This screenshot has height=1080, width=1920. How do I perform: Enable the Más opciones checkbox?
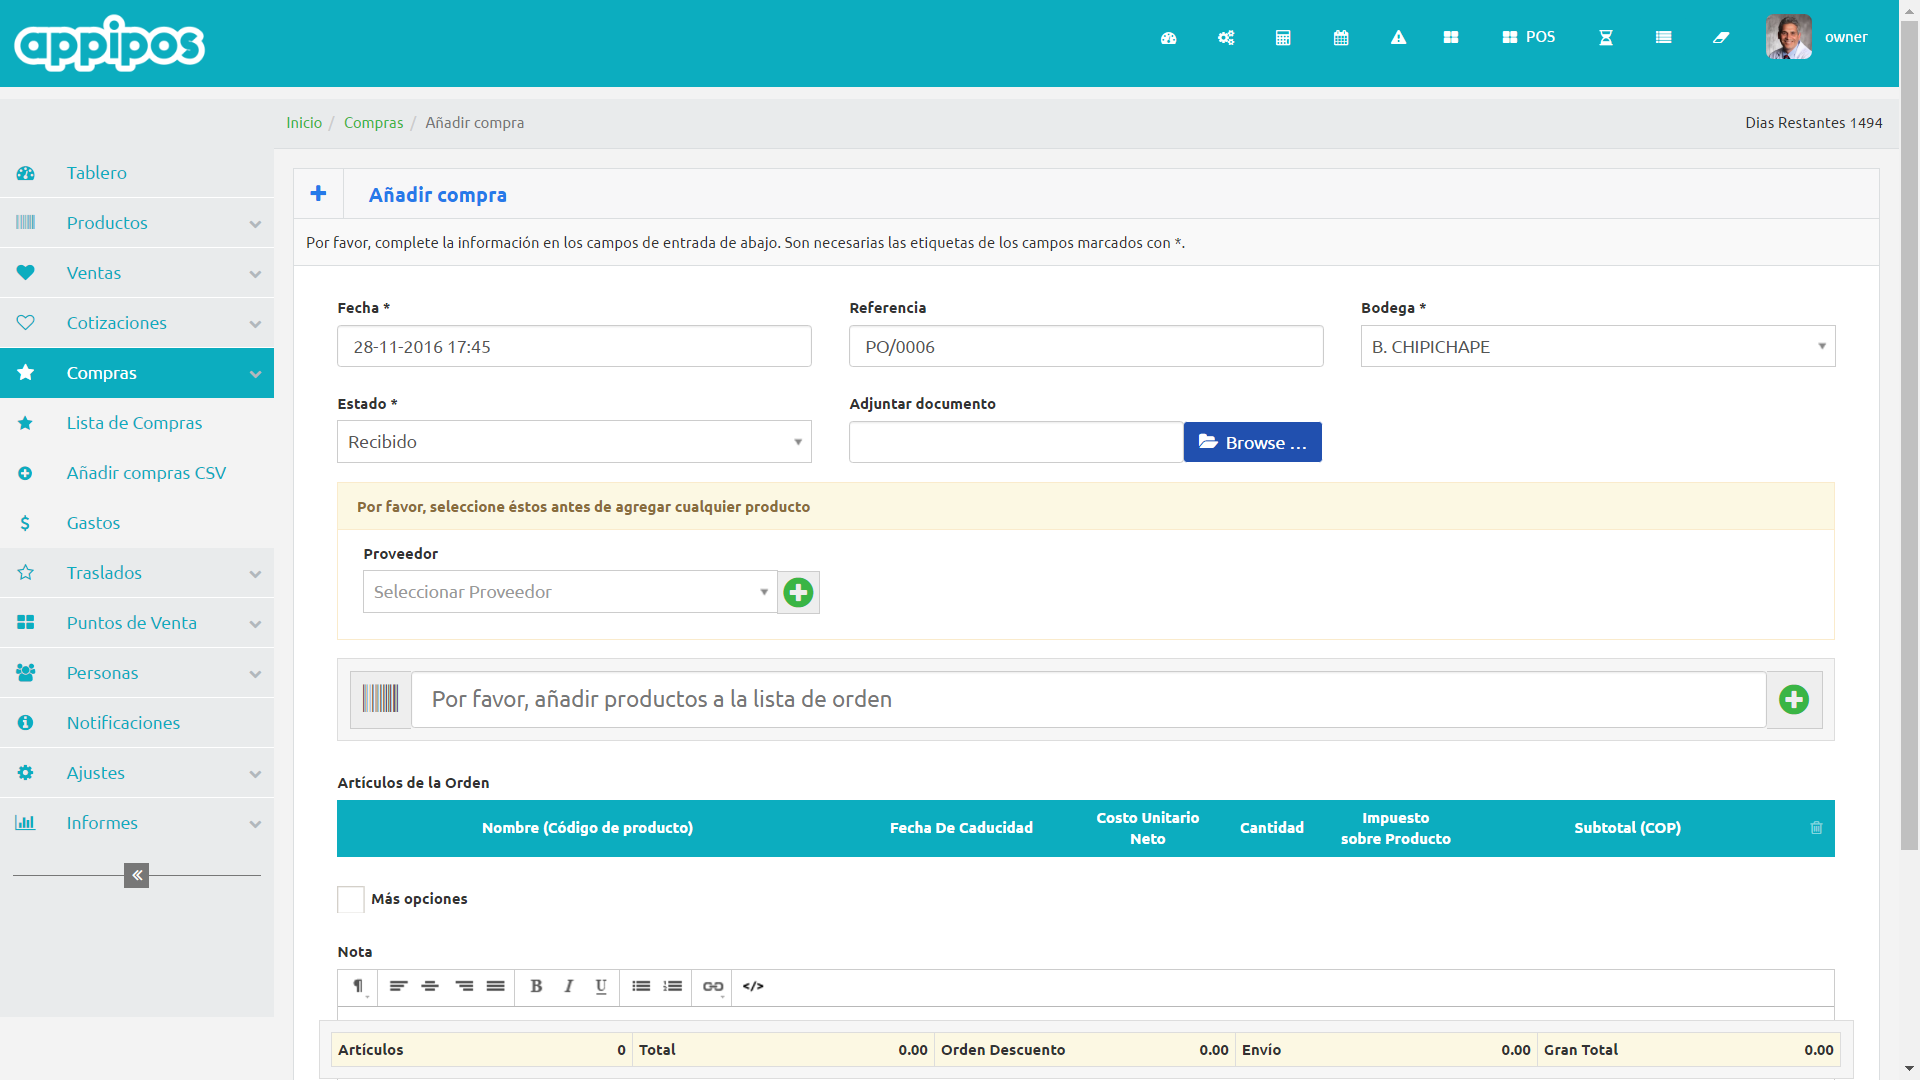pos(351,899)
